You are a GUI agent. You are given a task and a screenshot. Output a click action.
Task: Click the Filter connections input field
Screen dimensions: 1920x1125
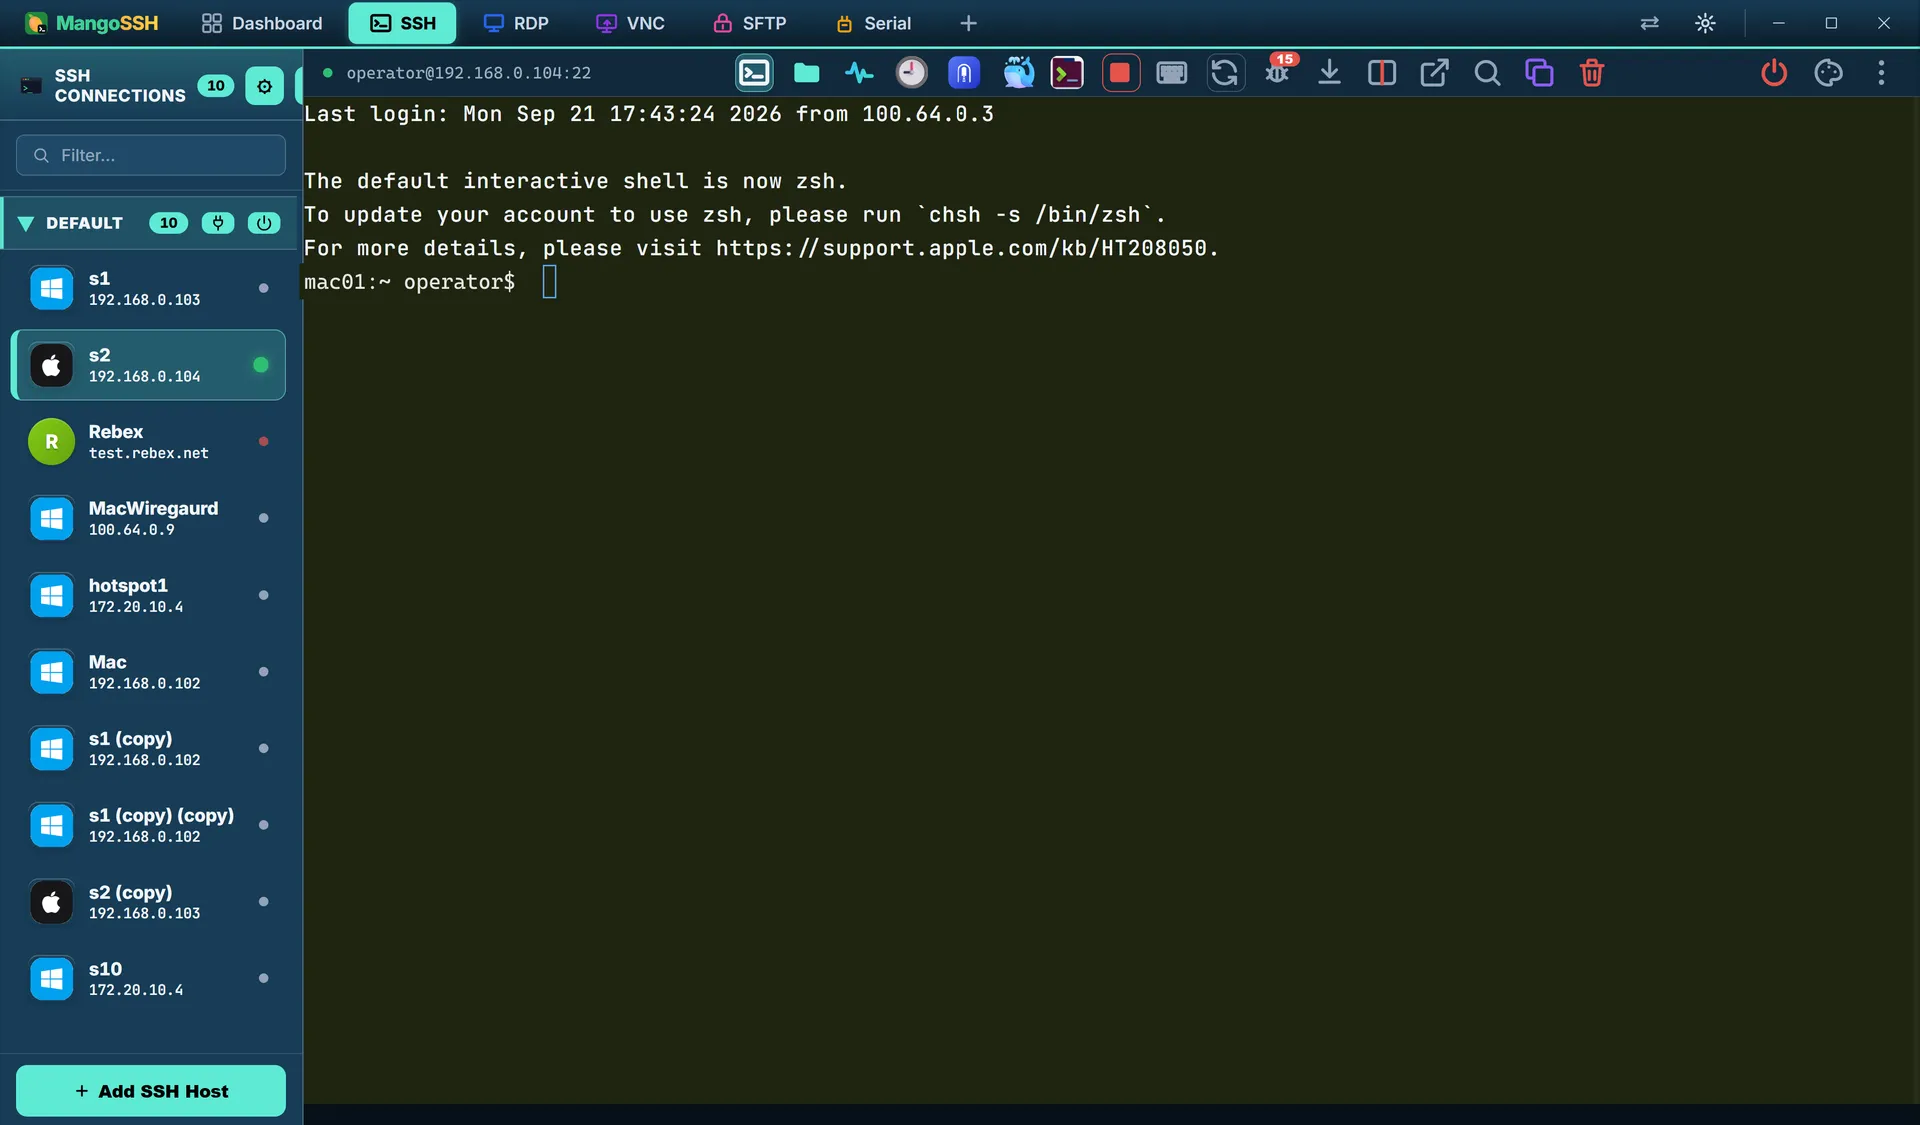[151, 155]
